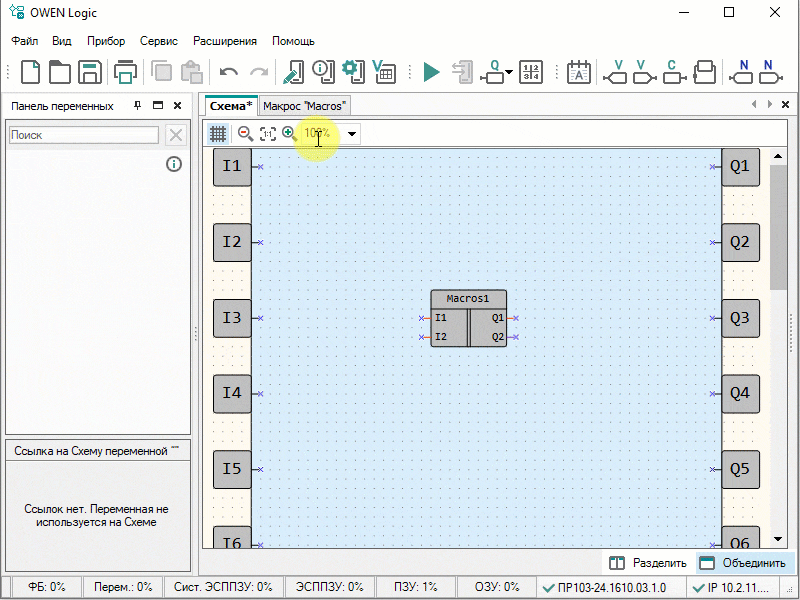Viewport: 800px width, 600px height.
Task: Click the Объединить button
Action: 745,563
